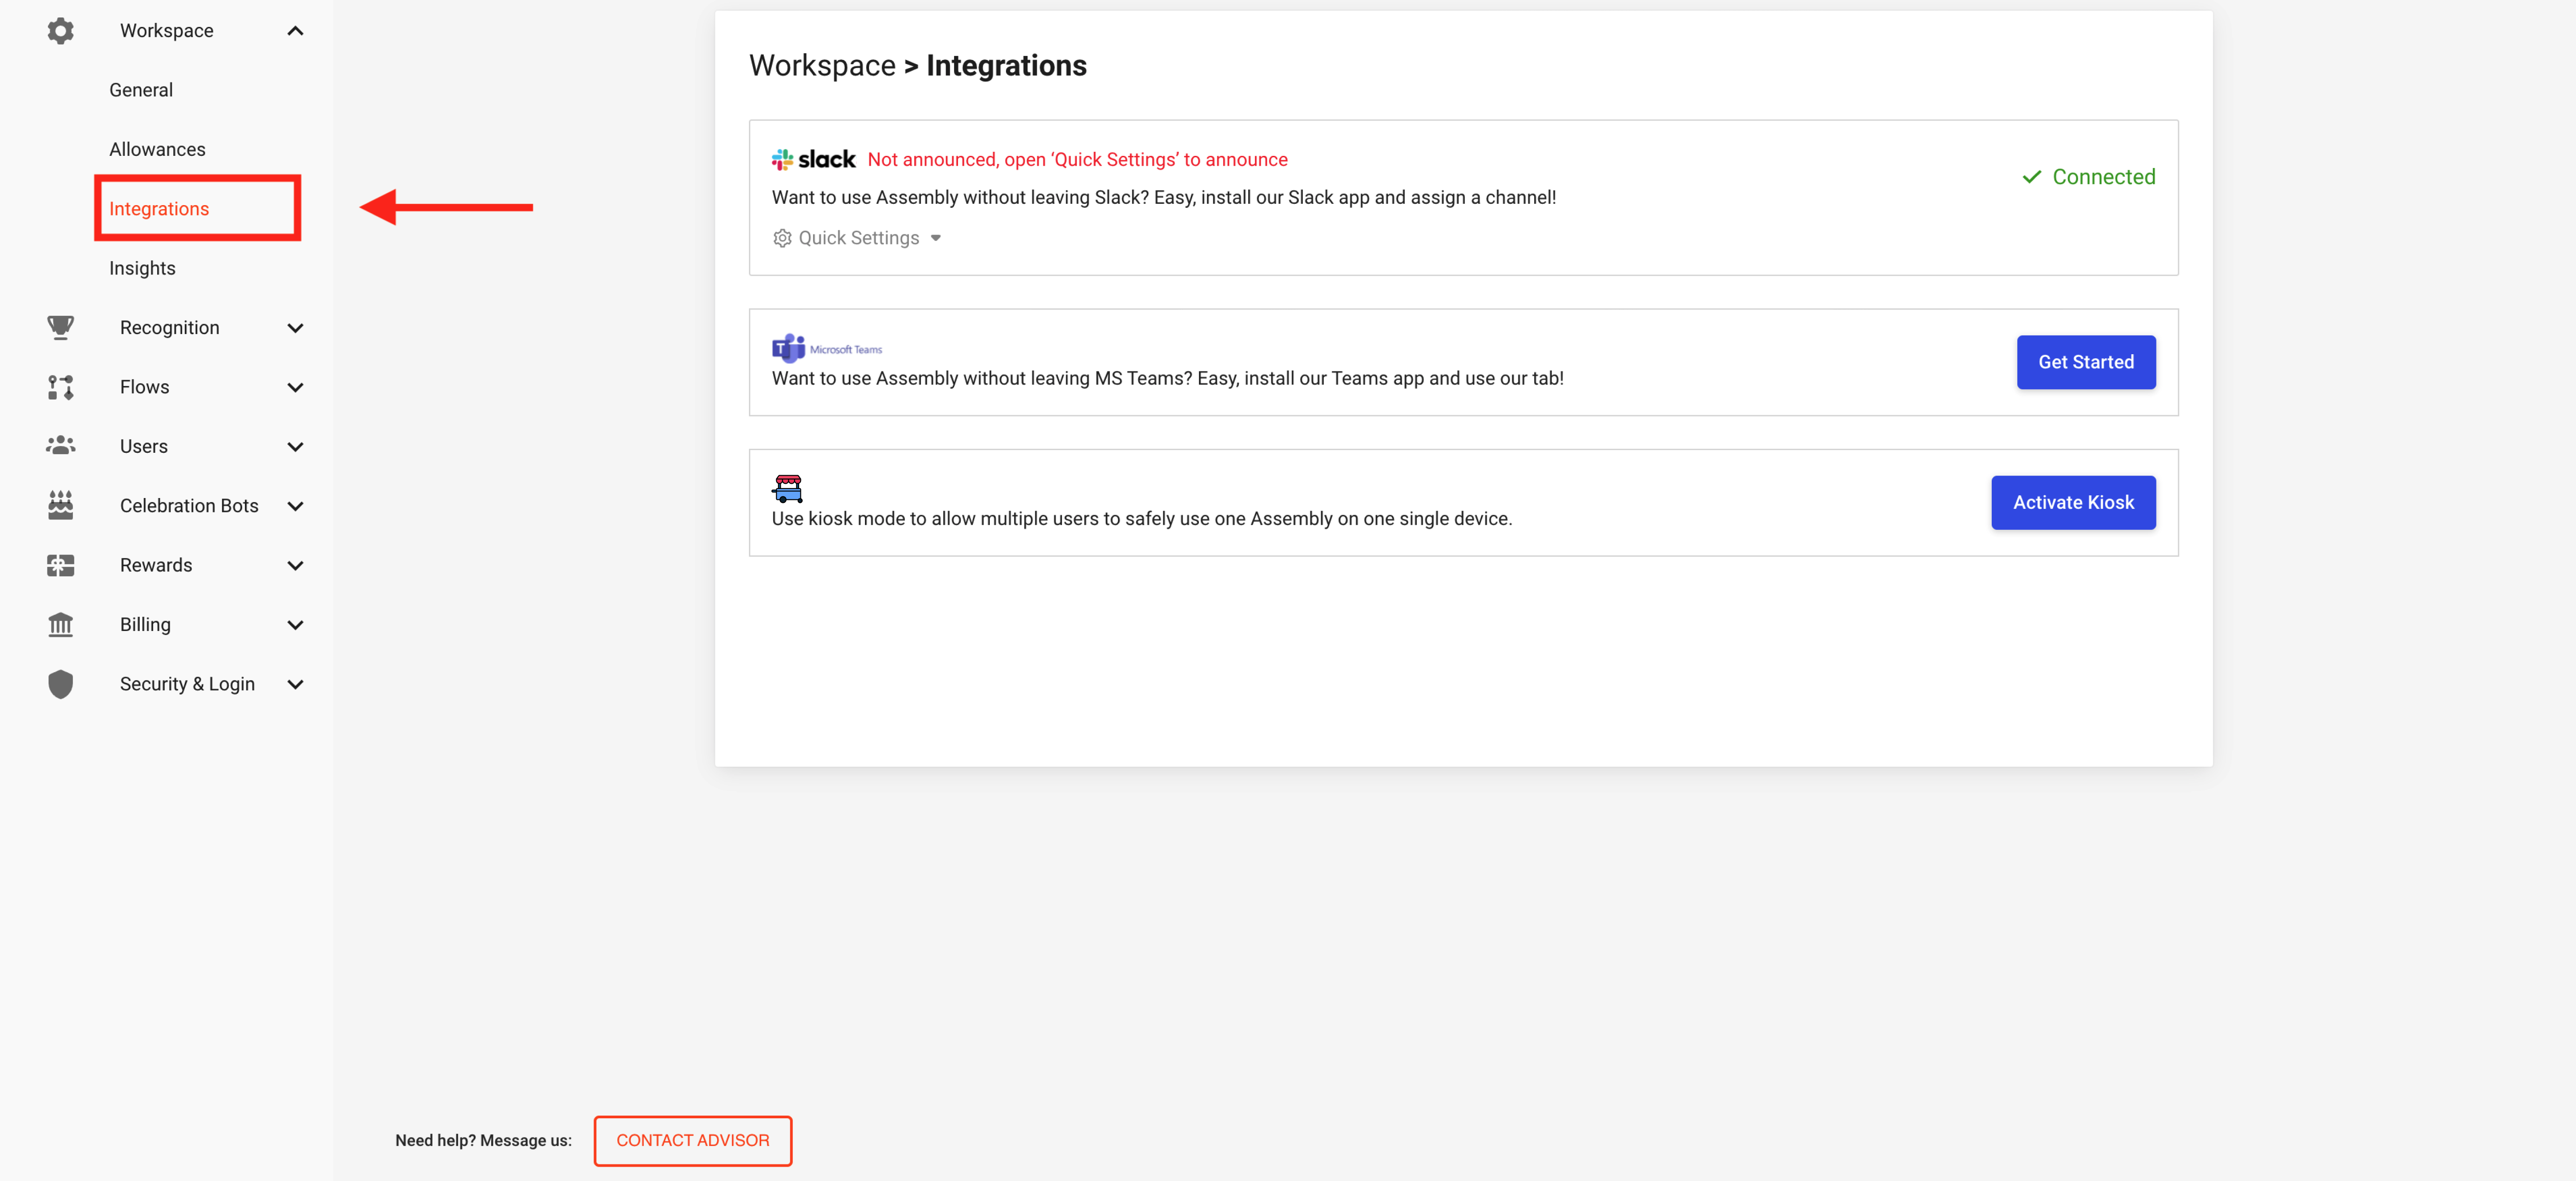Click the Recognition trophy icon

(60, 328)
